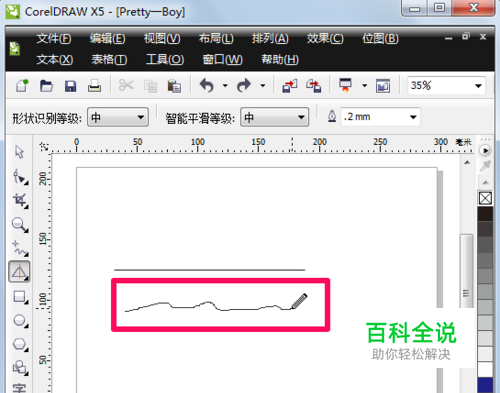Click the palette flyout arrow button

coord(485,151)
